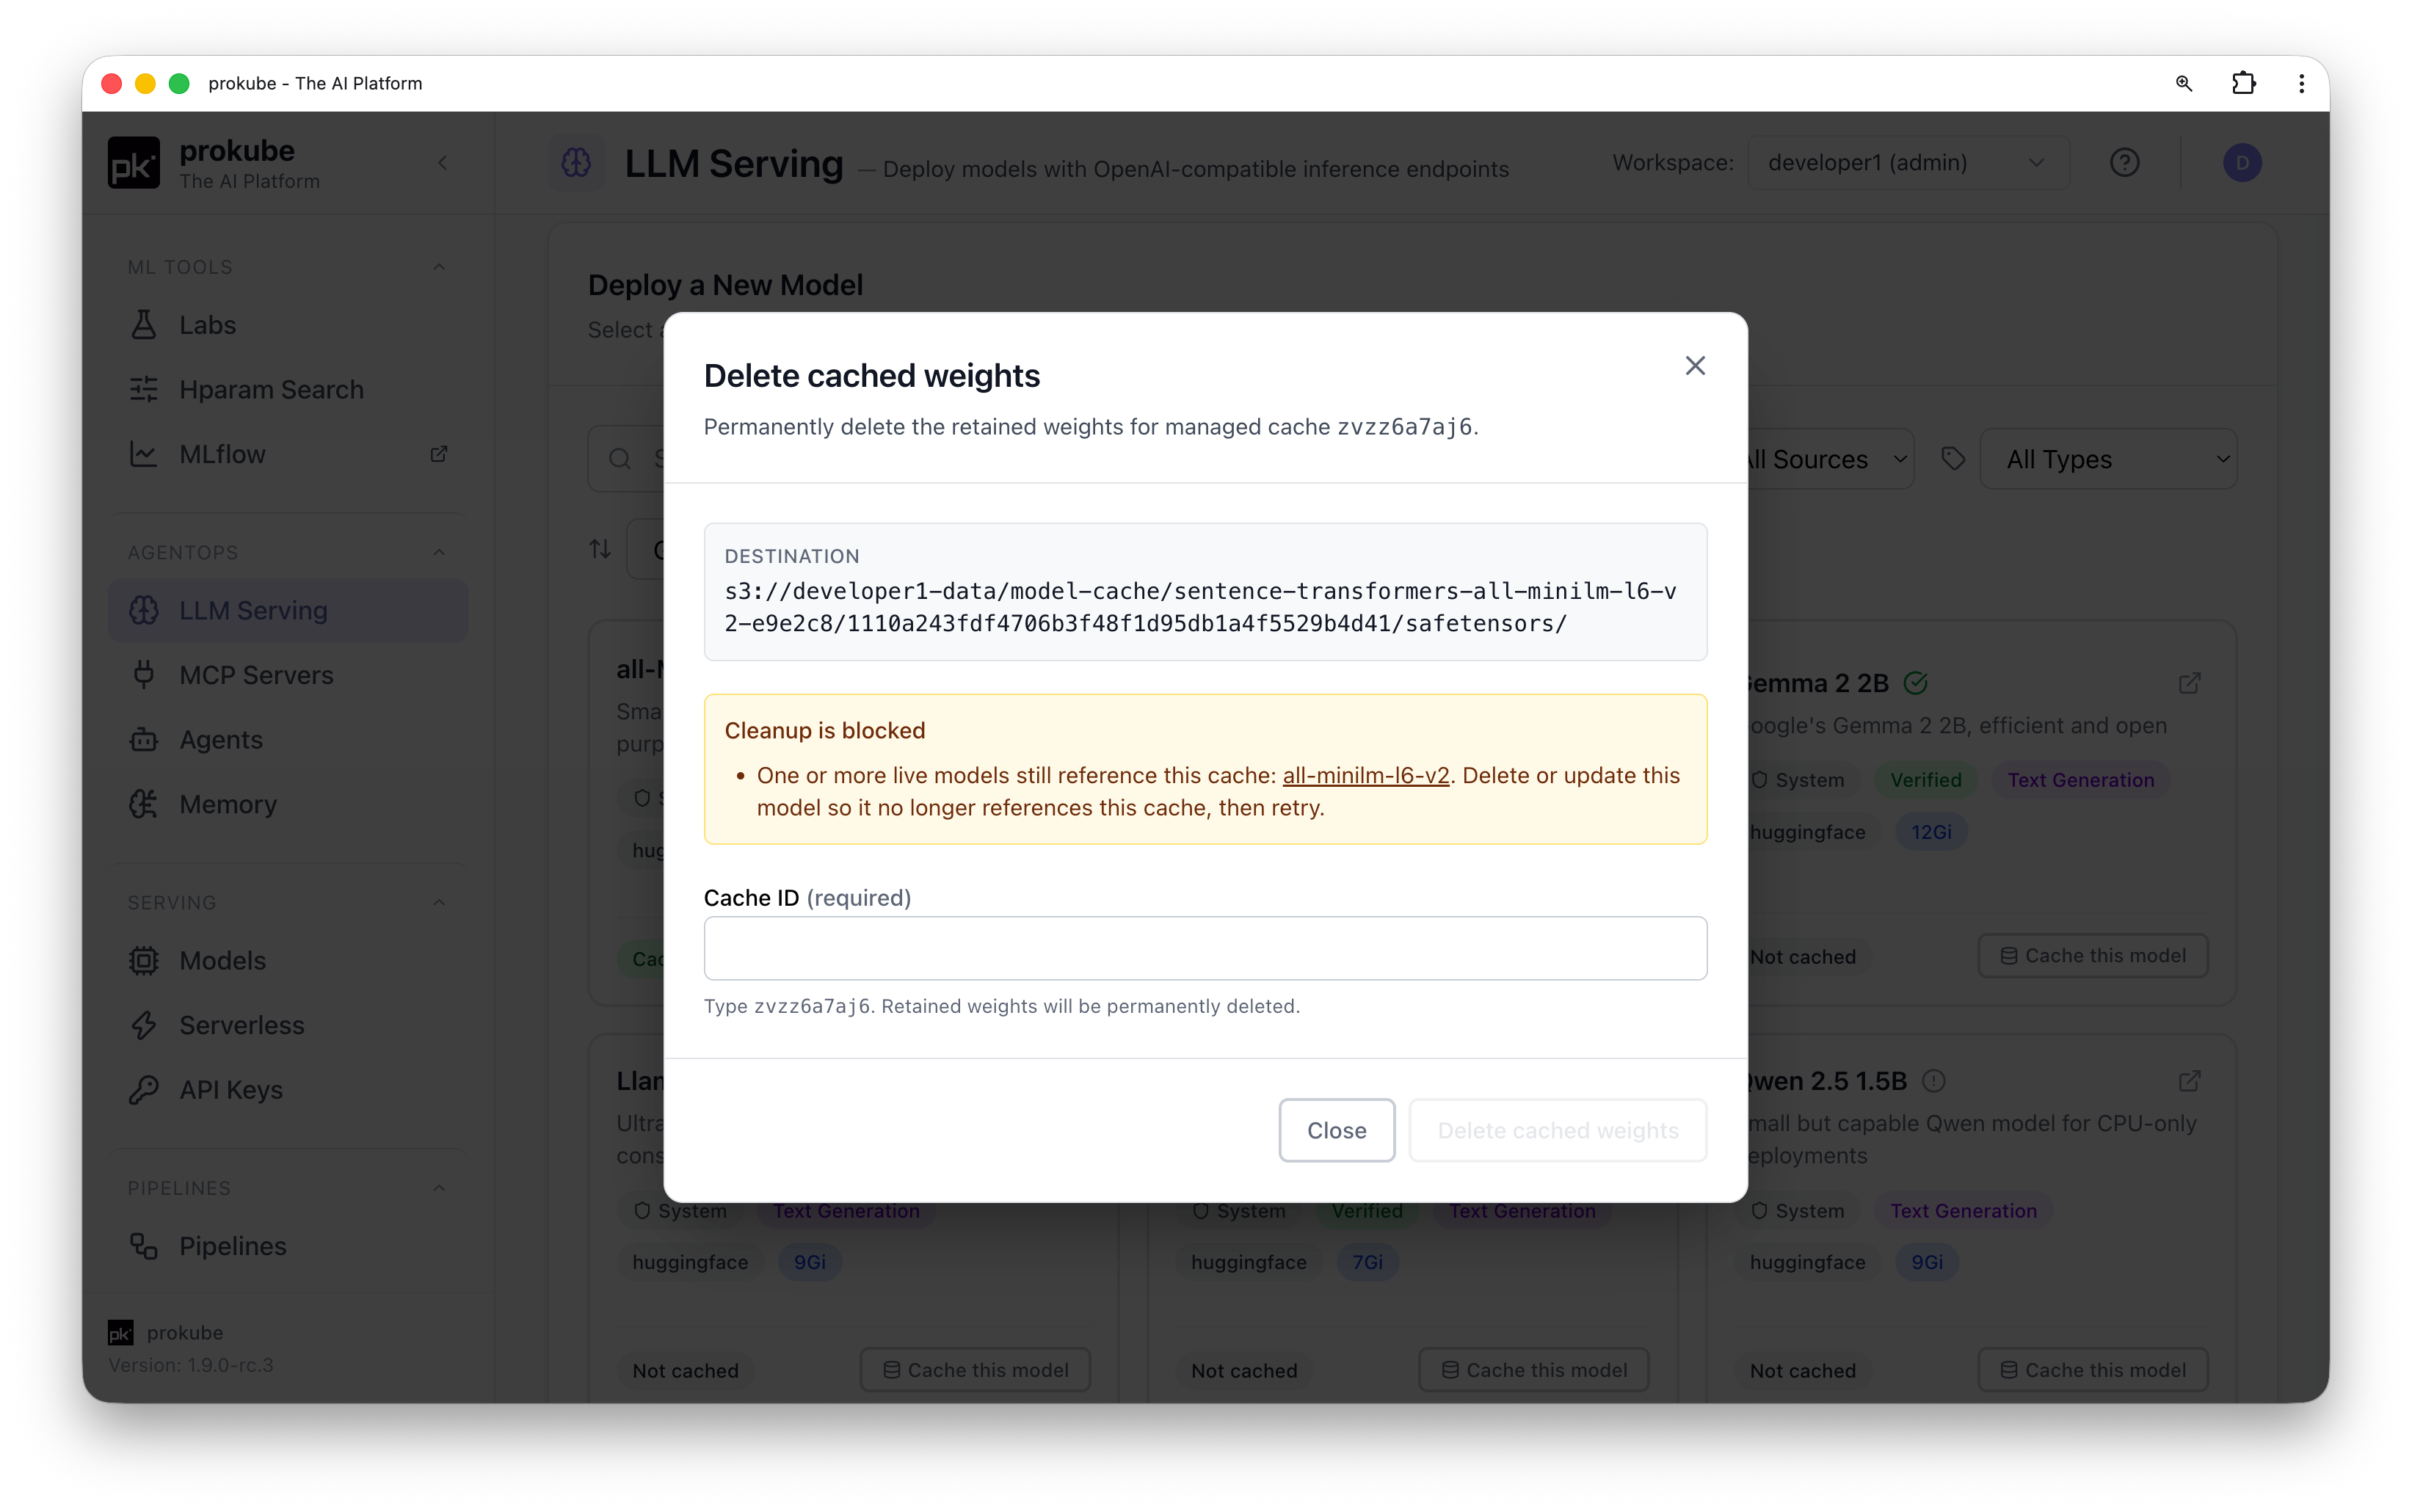This screenshot has height=1512, width=2412.
Task: Open Agents in the sidebar
Action: (x=287, y=740)
